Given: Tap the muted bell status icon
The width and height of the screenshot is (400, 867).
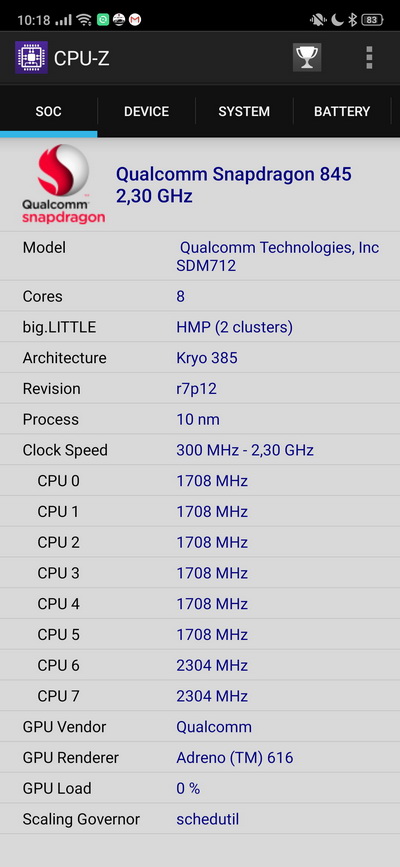Looking at the screenshot, I should [318, 20].
